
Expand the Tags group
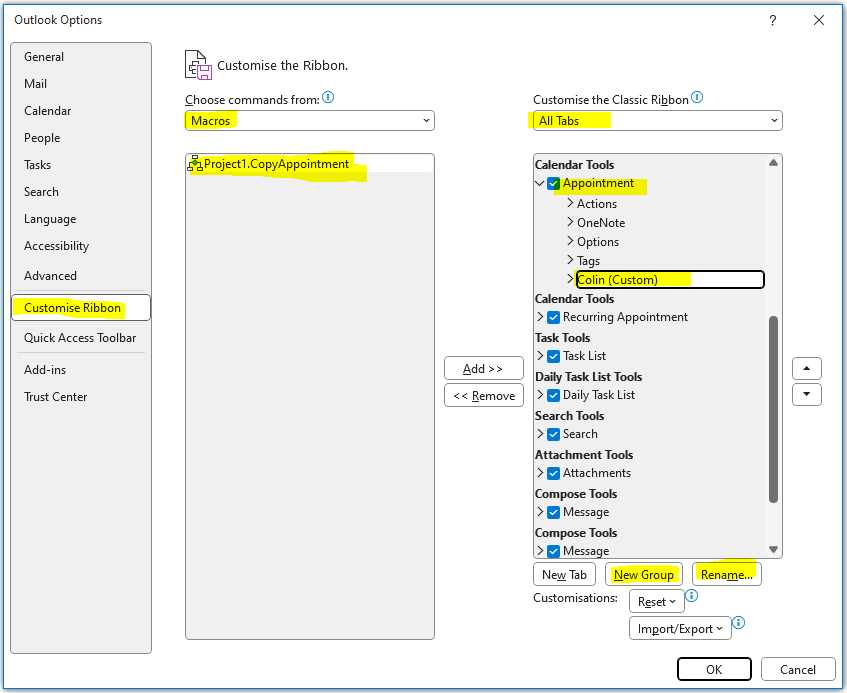point(570,260)
